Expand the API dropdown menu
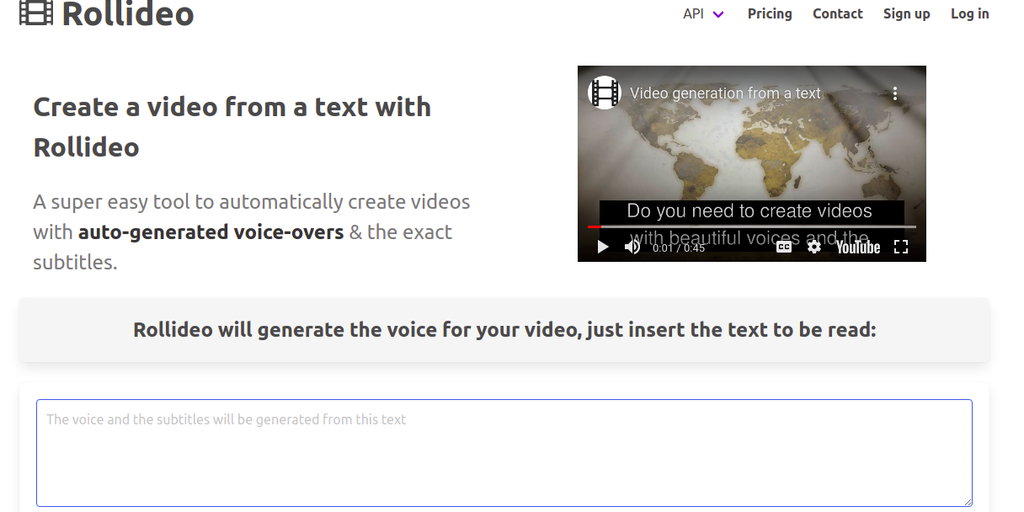Screen dimensions: 1024x512 click(704, 14)
